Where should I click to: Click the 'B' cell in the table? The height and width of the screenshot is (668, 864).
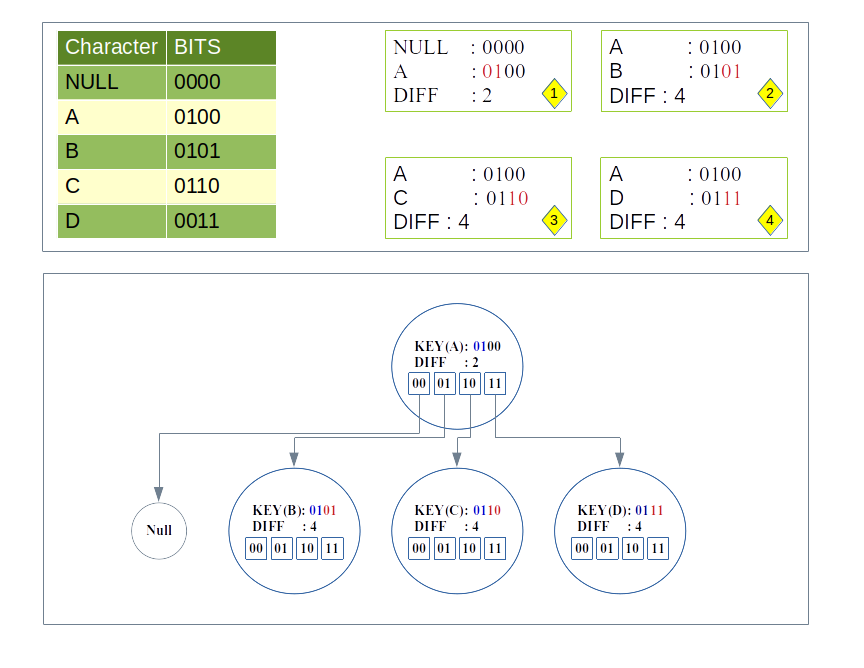click(x=112, y=152)
